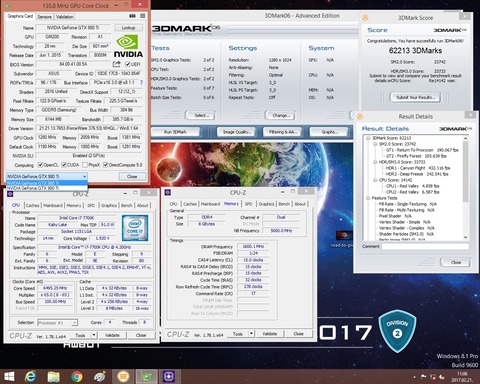Click the volume speaker tray icon
This screenshot has height=384, width=480.
pos(442,377)
